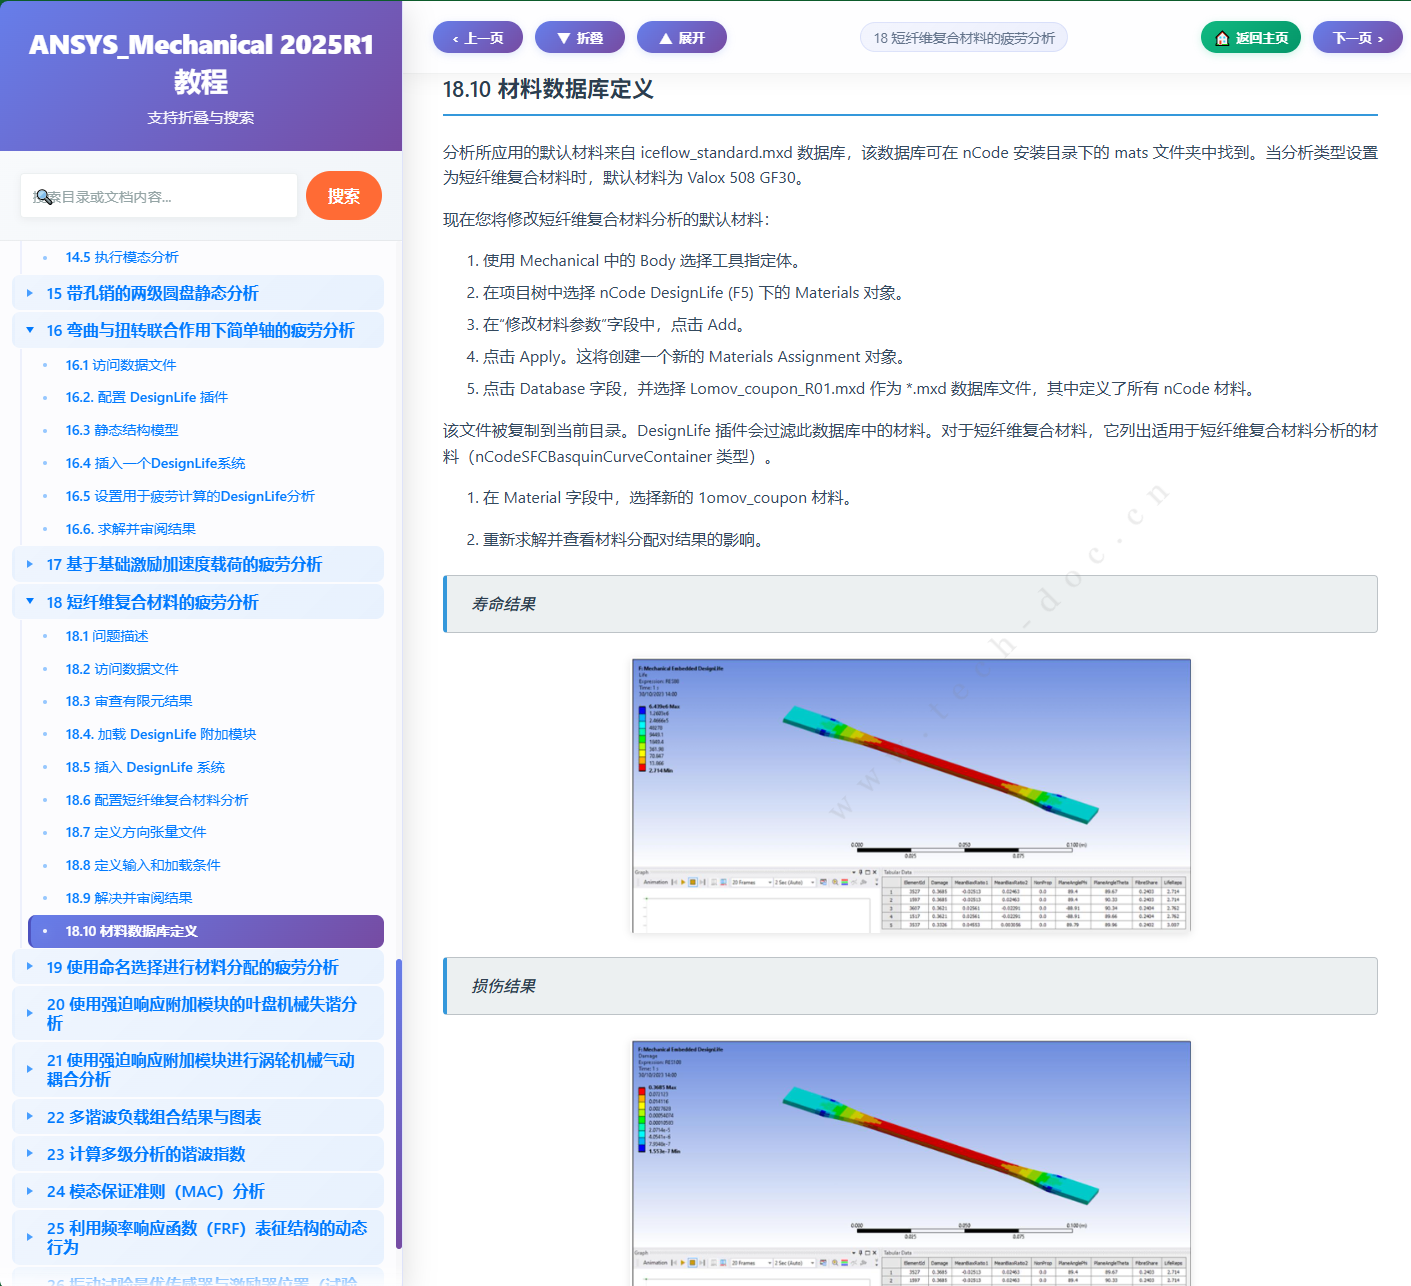Expand chapter 15 带孔销的两级圆盘静态分析
Image resolution: width=1411 pixels, height=1286 pixels.
(28, 293)
